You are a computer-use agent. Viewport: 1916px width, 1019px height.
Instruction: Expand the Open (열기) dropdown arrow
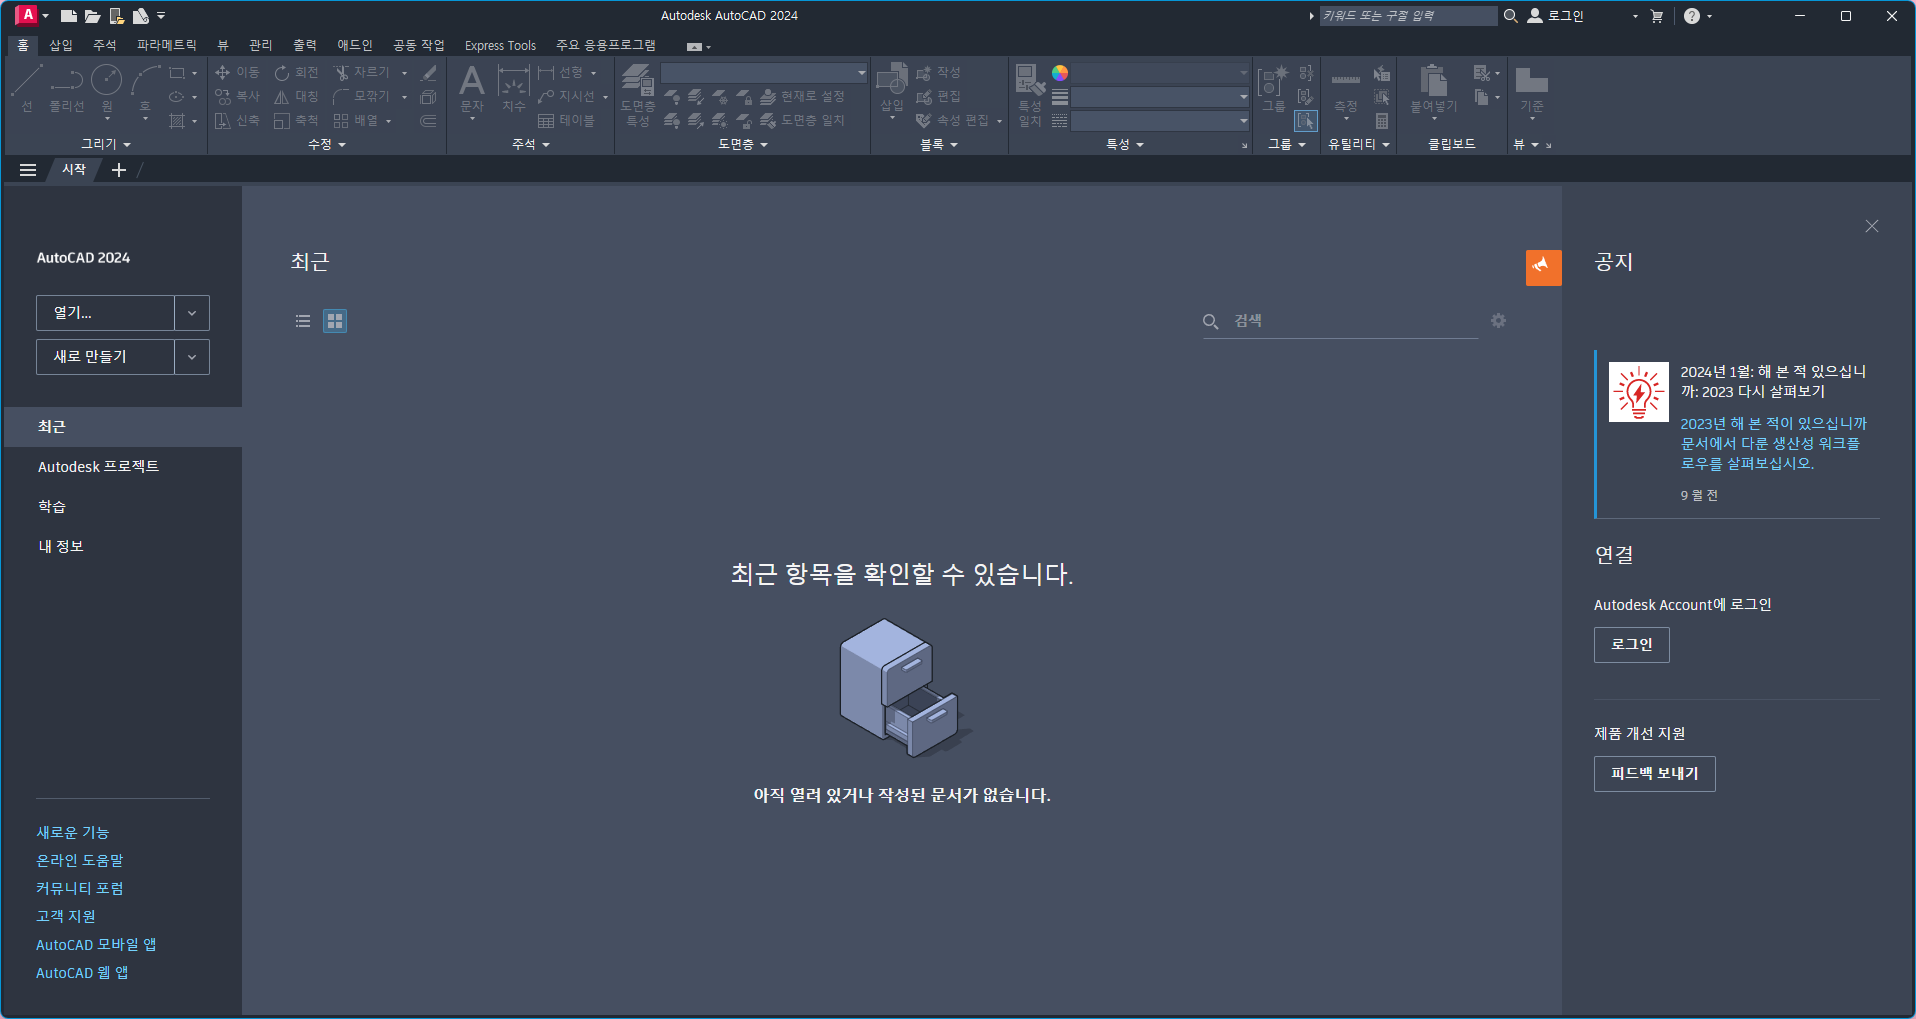(192, 313)
